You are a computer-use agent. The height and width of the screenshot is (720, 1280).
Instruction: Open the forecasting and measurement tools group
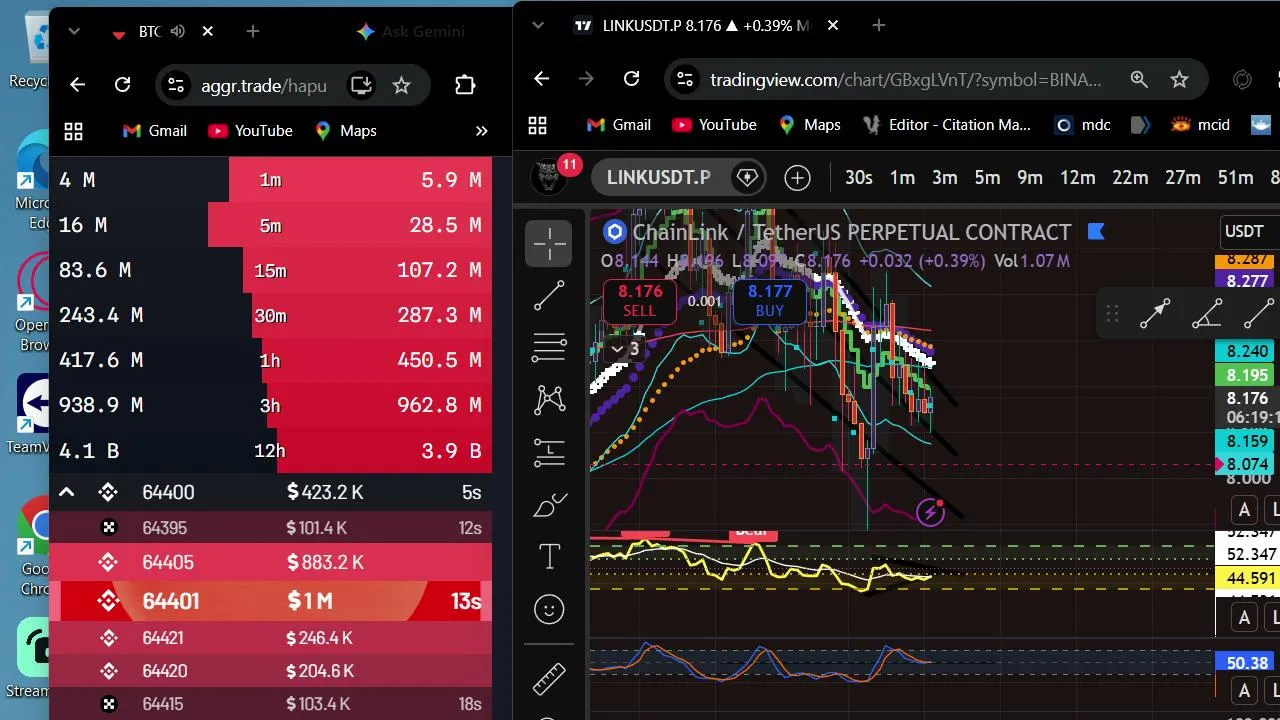[x=549, y=452]
